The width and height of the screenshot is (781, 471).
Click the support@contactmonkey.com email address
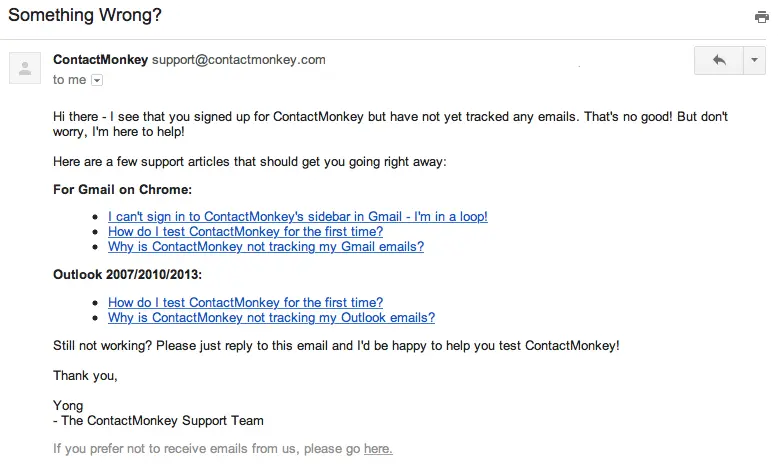click(x=239, y=59)
